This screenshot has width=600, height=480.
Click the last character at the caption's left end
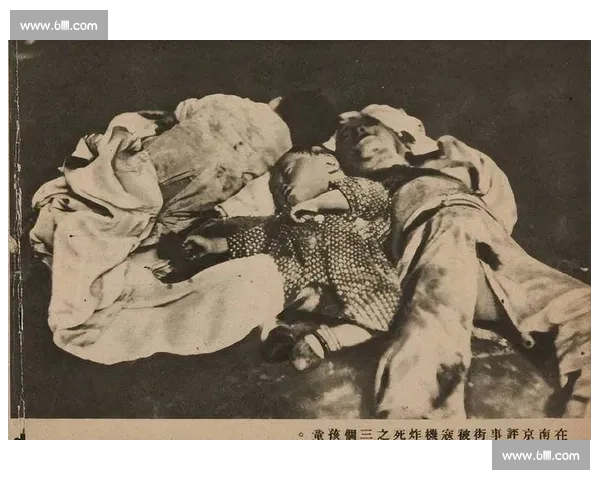(303, 432)
